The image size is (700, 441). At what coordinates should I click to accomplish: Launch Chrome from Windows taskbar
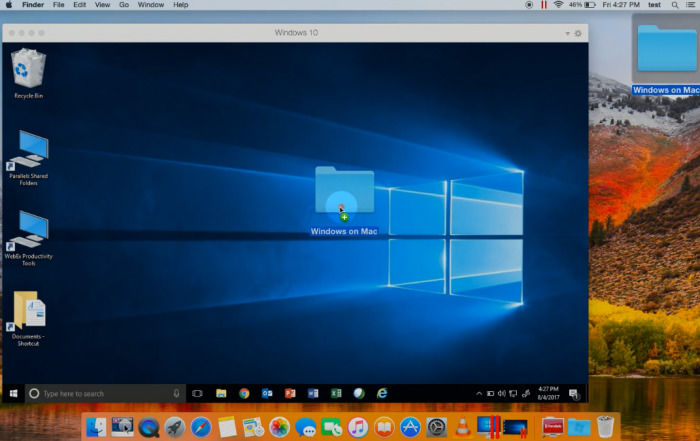[244, 393]
